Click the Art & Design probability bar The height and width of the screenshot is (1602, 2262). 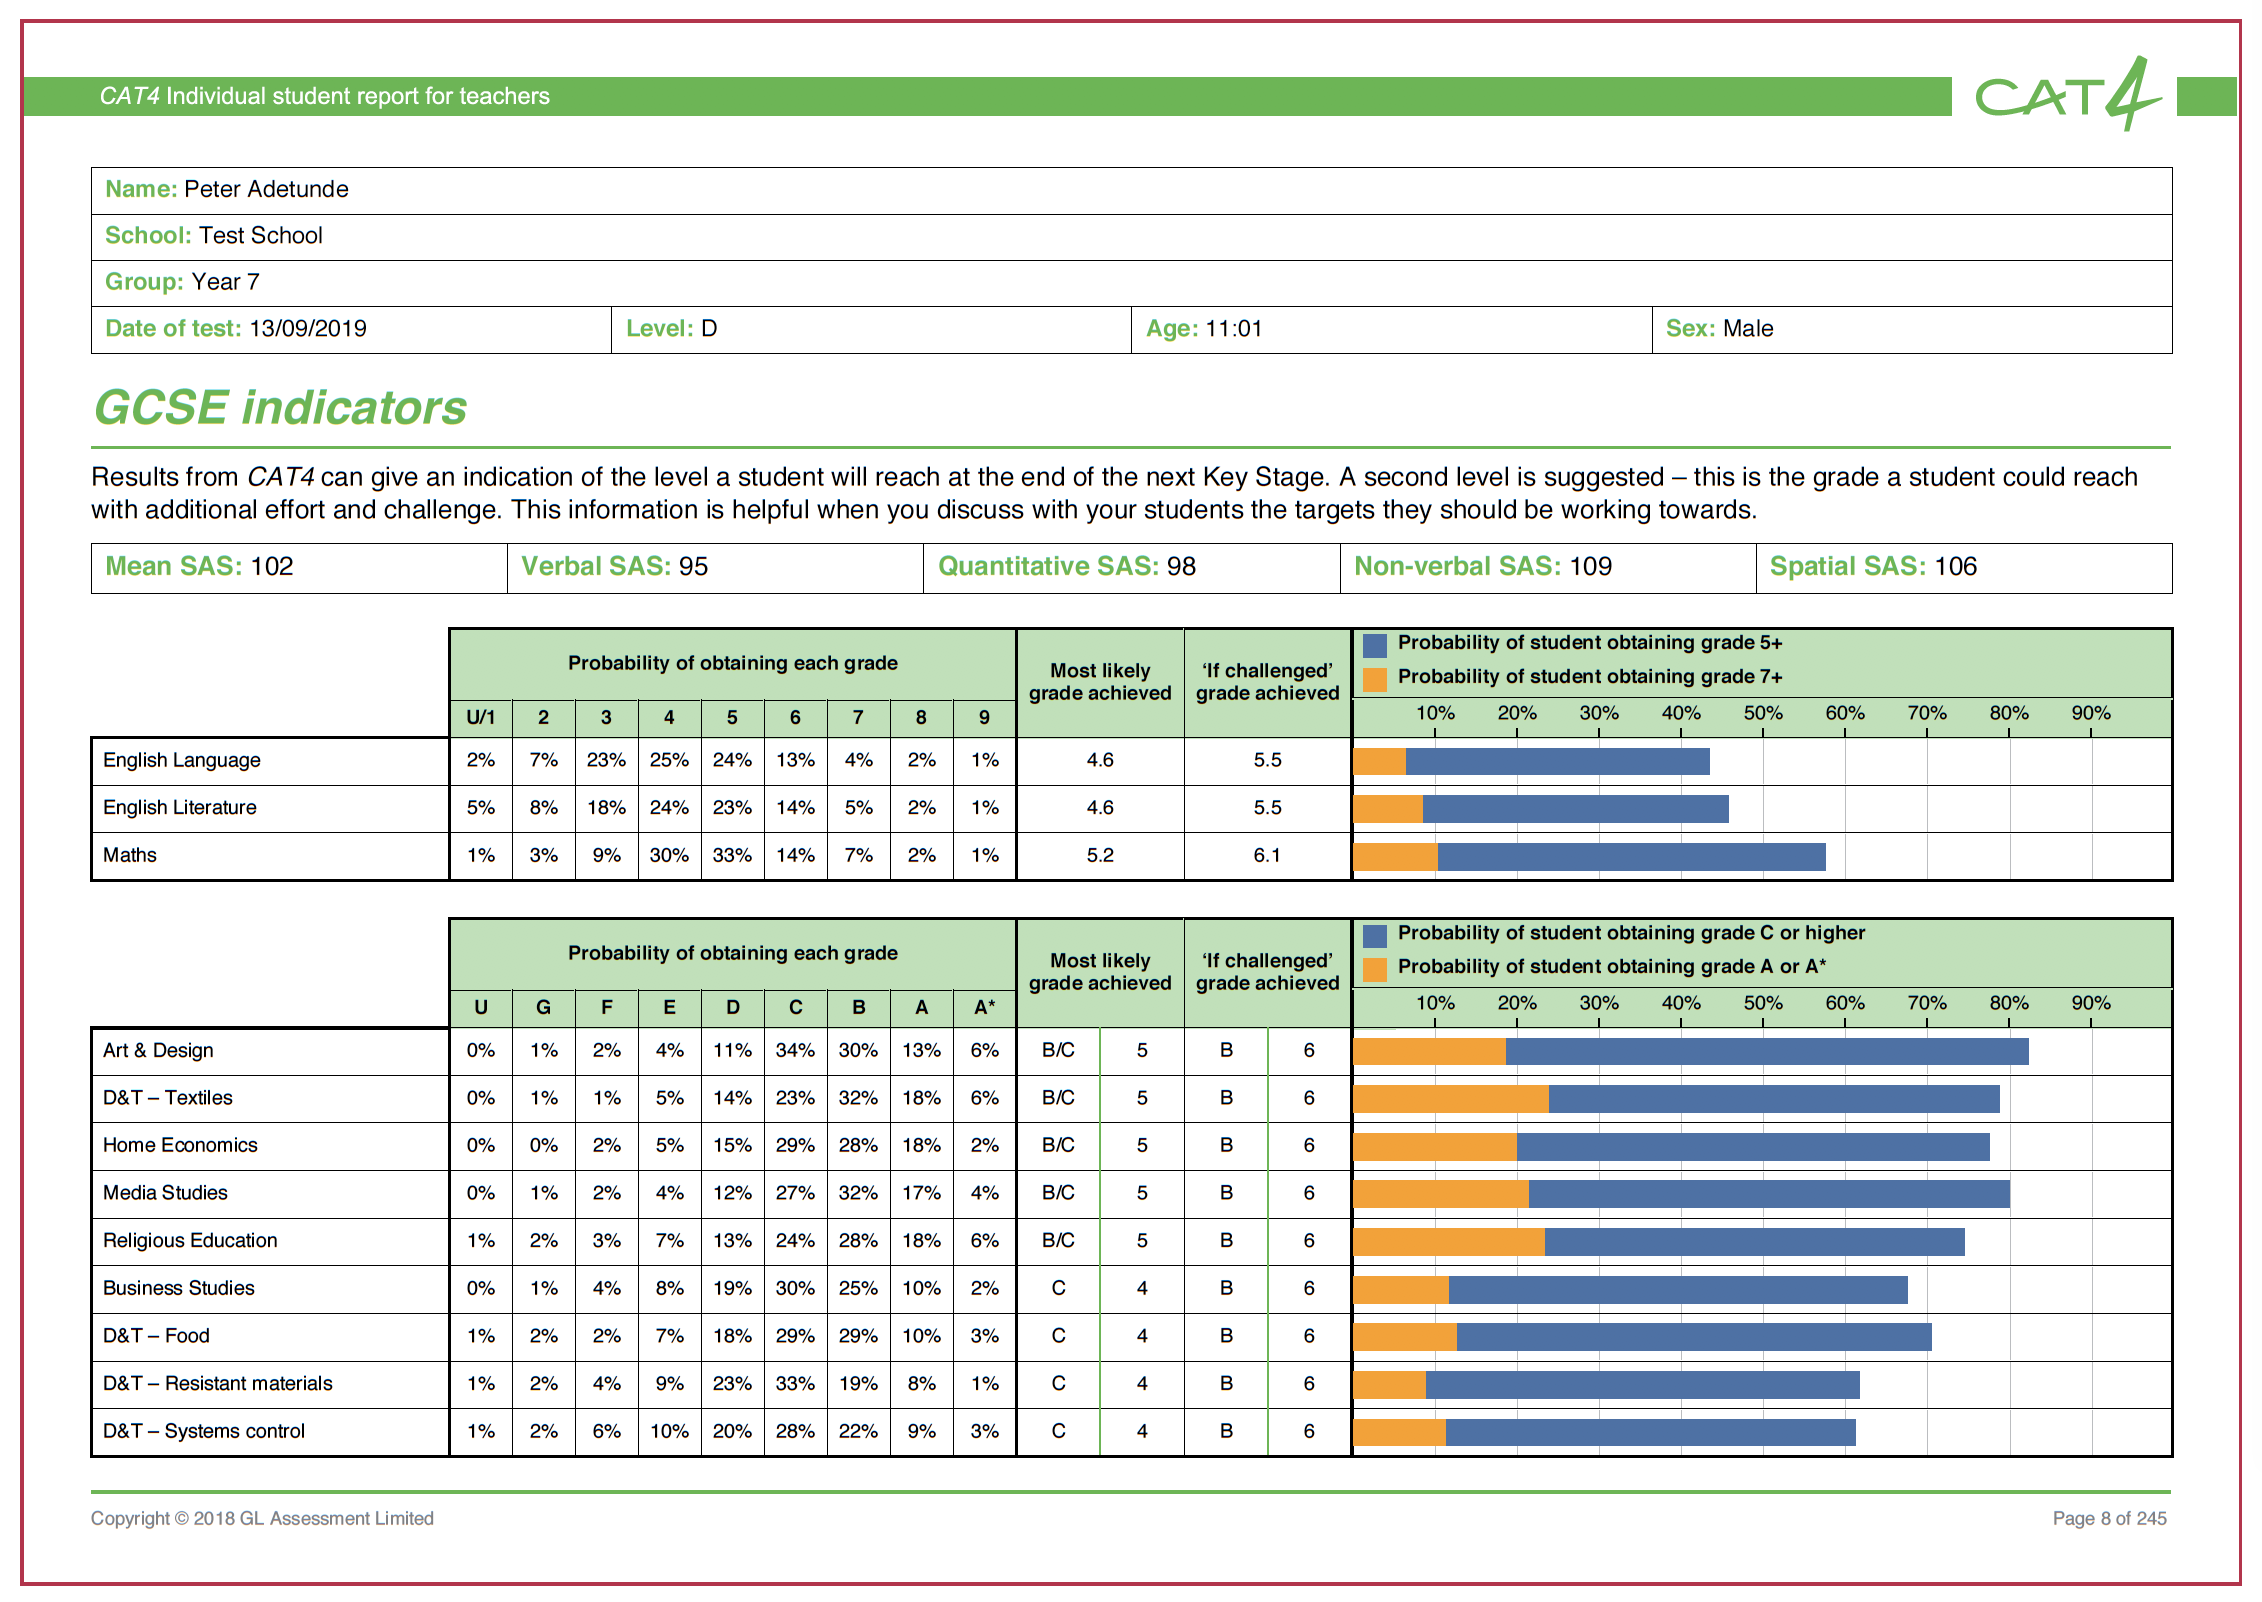tap(1691, 1051)
